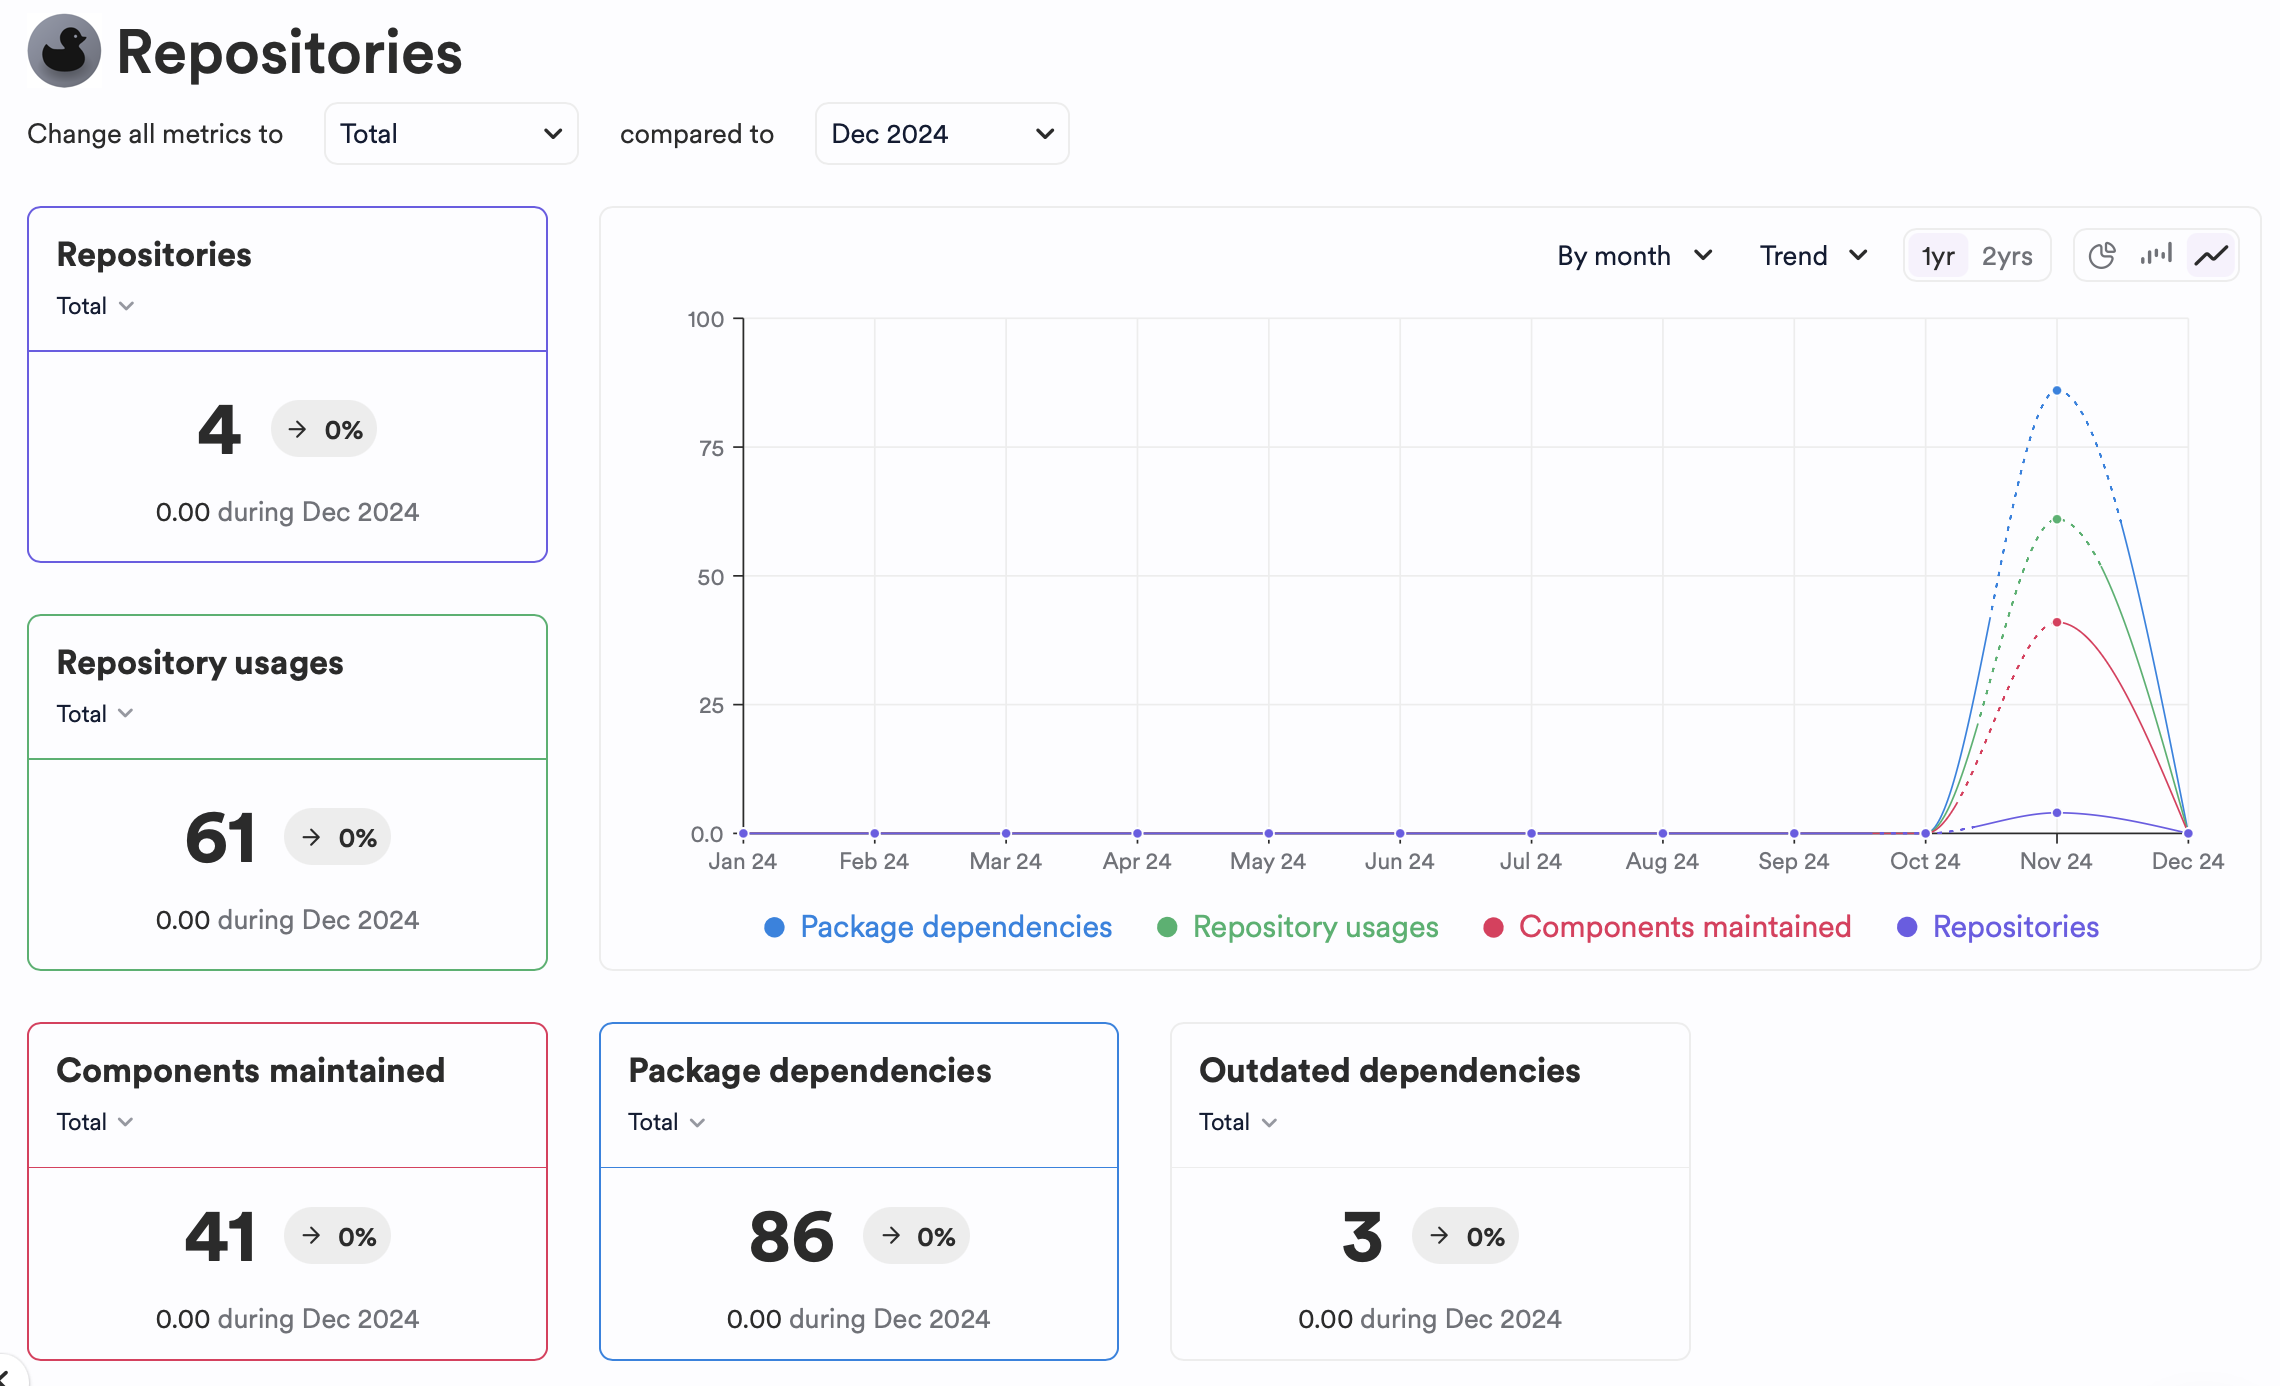Switch chart to bar chart view

[x=2156, y=256]
